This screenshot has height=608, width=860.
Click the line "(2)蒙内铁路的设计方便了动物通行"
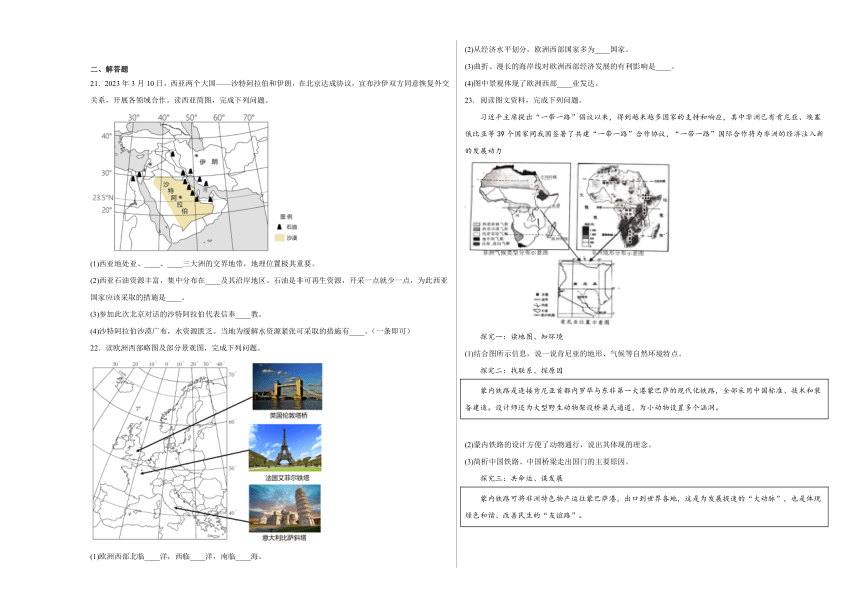(558, 445)
